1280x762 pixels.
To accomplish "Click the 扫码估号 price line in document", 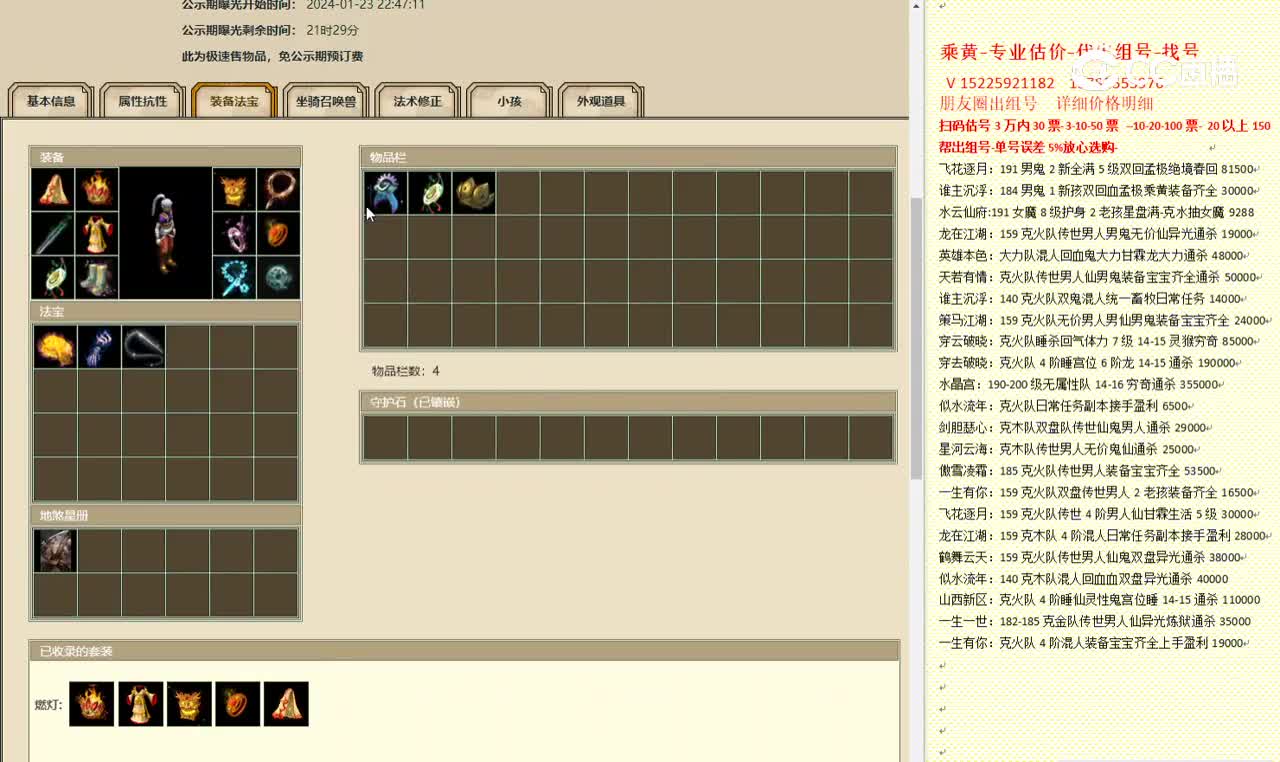I will [x=1105, y=126].
